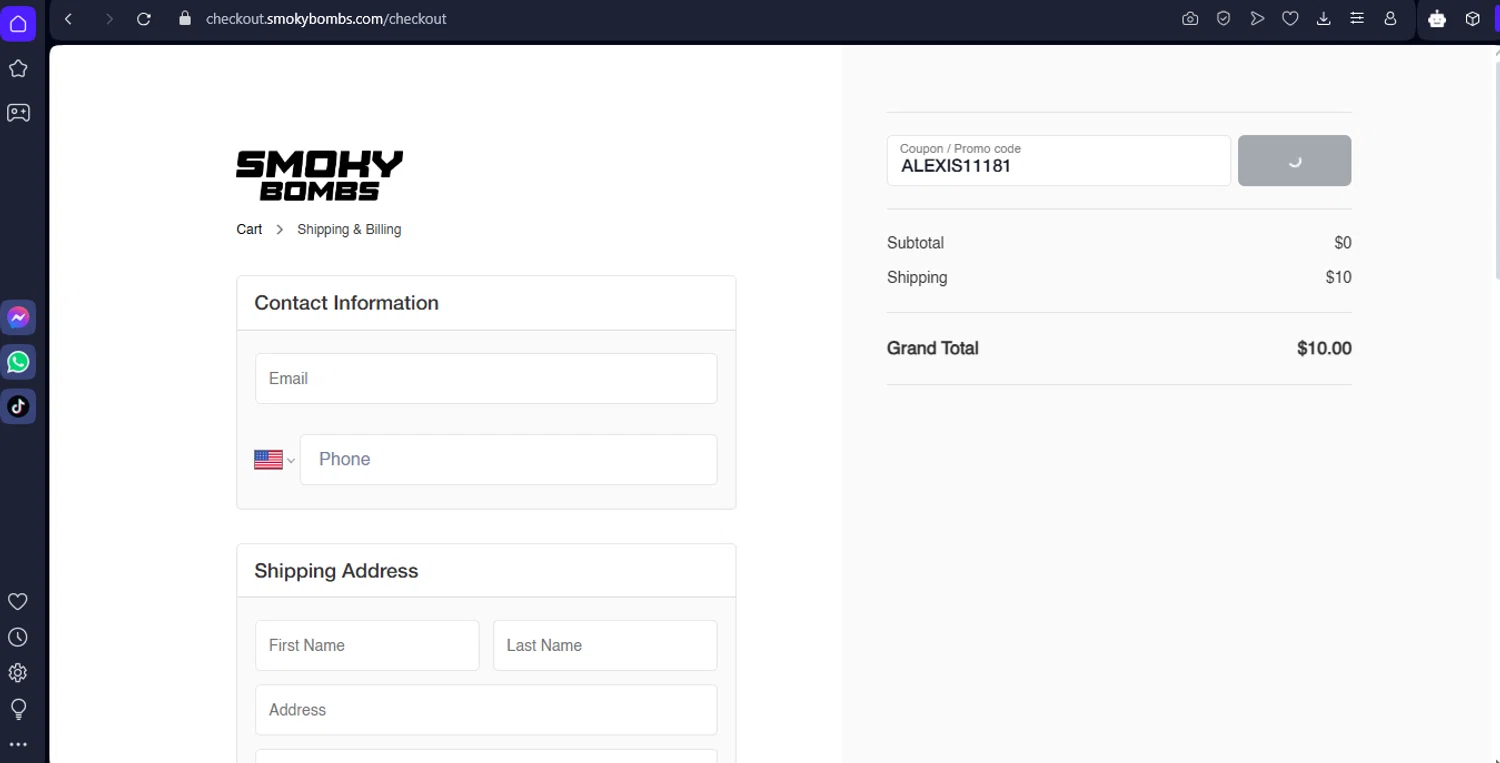
Task: Open the settings gear in the sidebar
Action: pyautogui.click(x=18, y=673)
